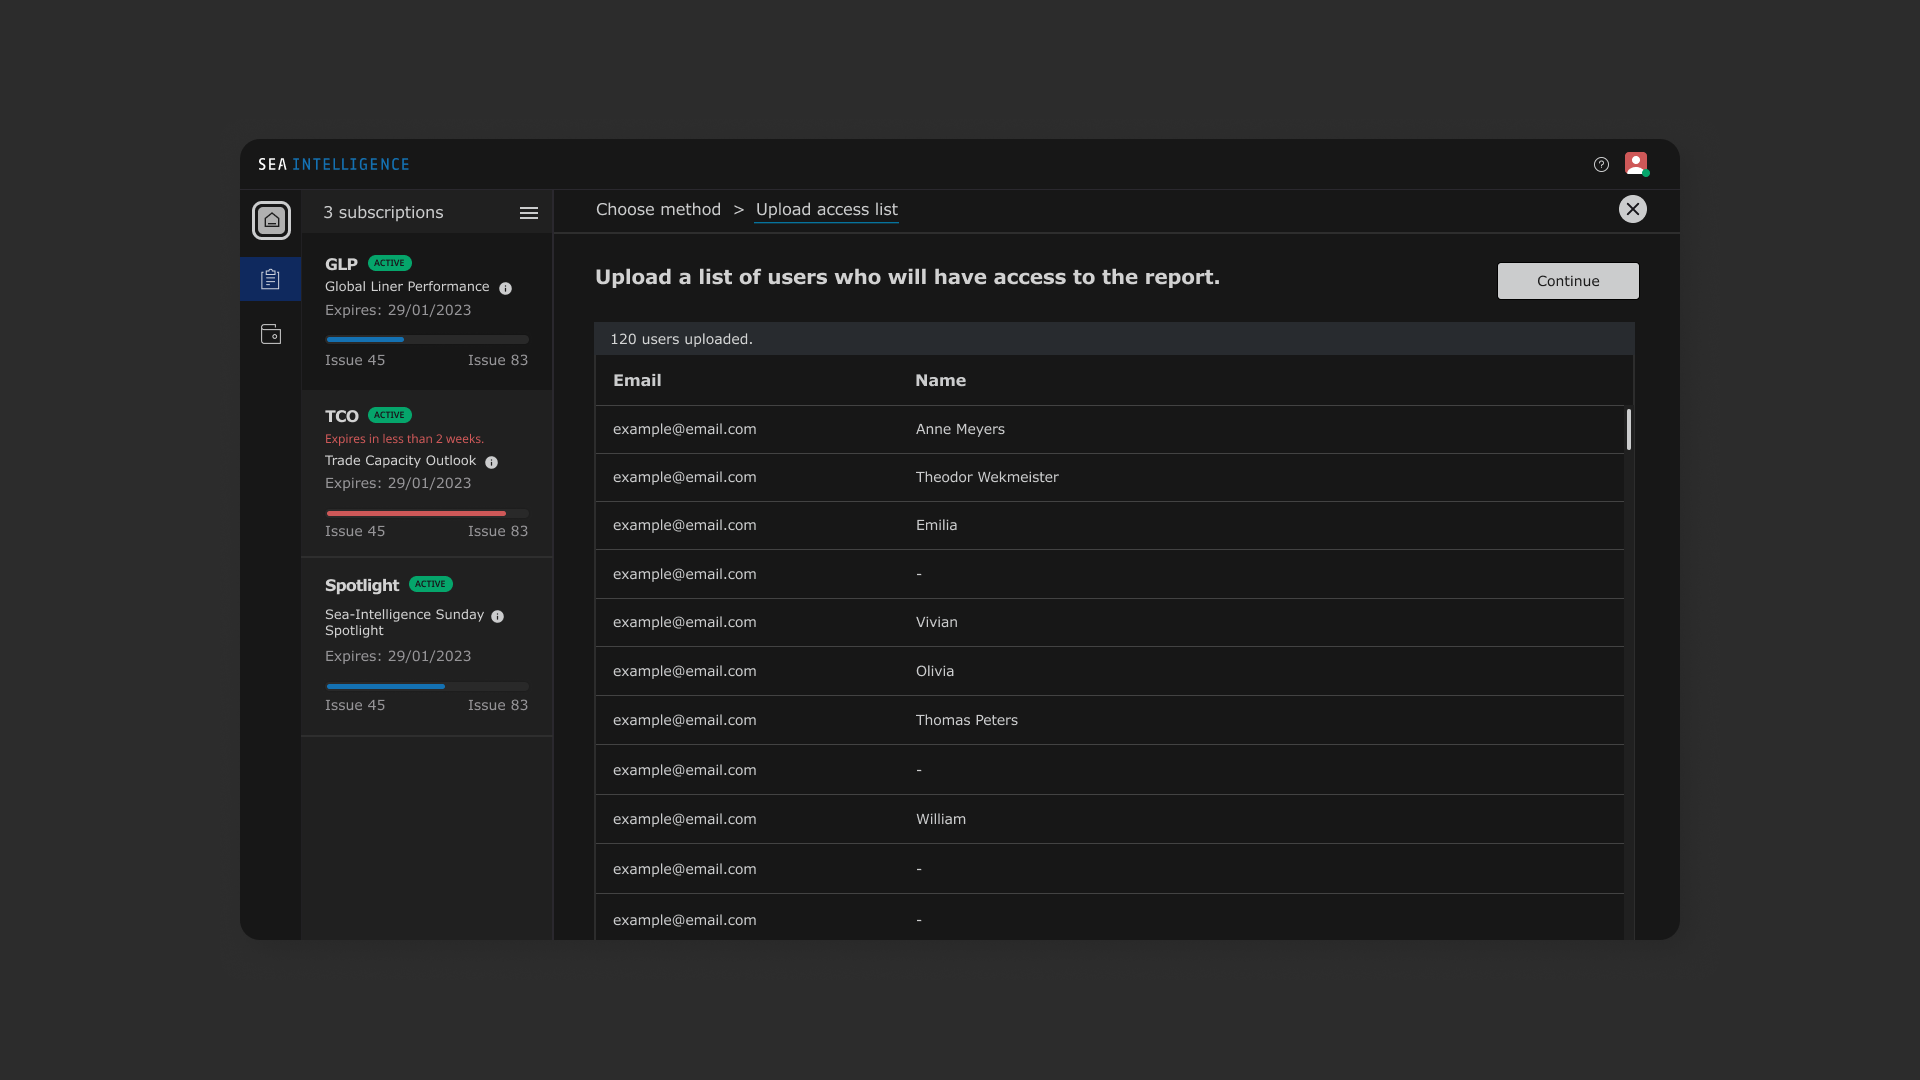The height and width of the screenshot is (1080, 1920).
Task: Navigate back via the Choose method breadcrumb
Action: tap(657, 210)
